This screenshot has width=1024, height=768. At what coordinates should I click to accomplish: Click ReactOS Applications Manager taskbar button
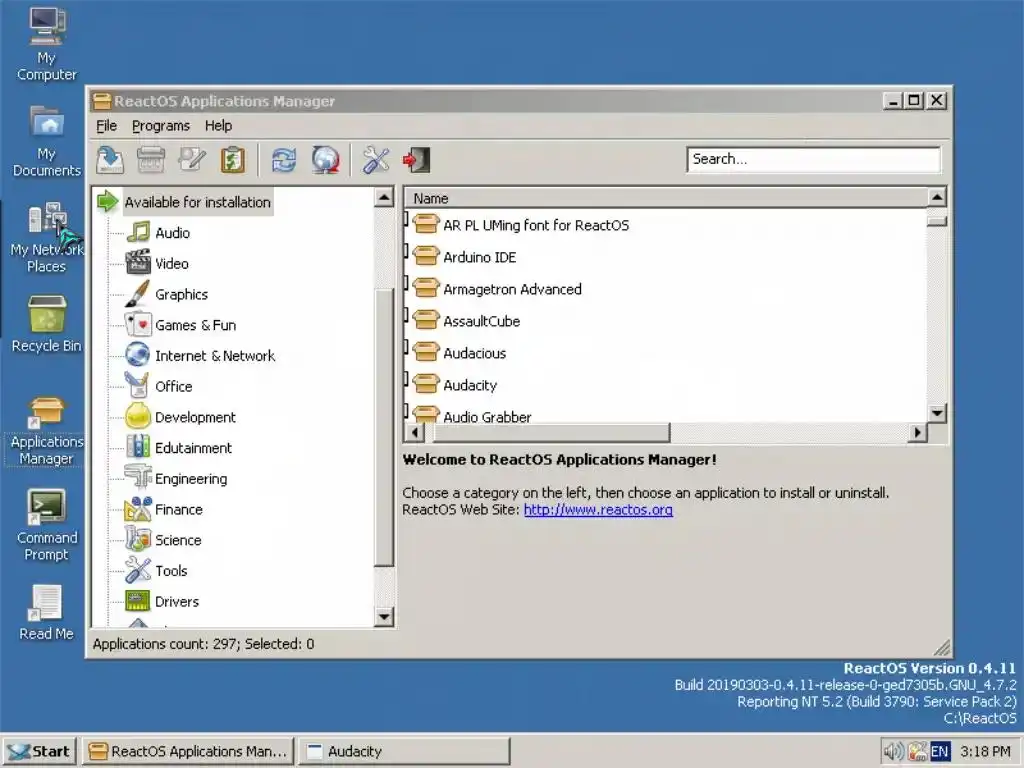188,751
